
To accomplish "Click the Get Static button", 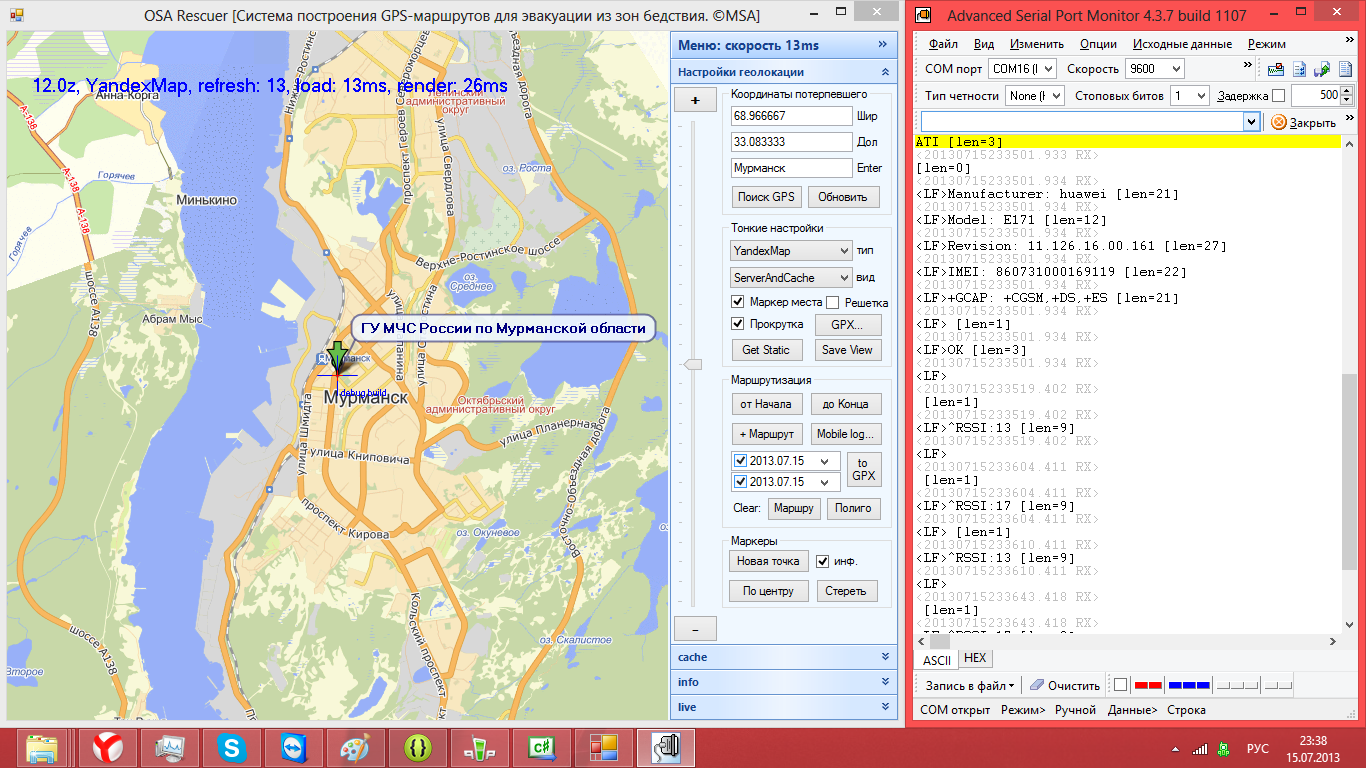I will (766, 350).
